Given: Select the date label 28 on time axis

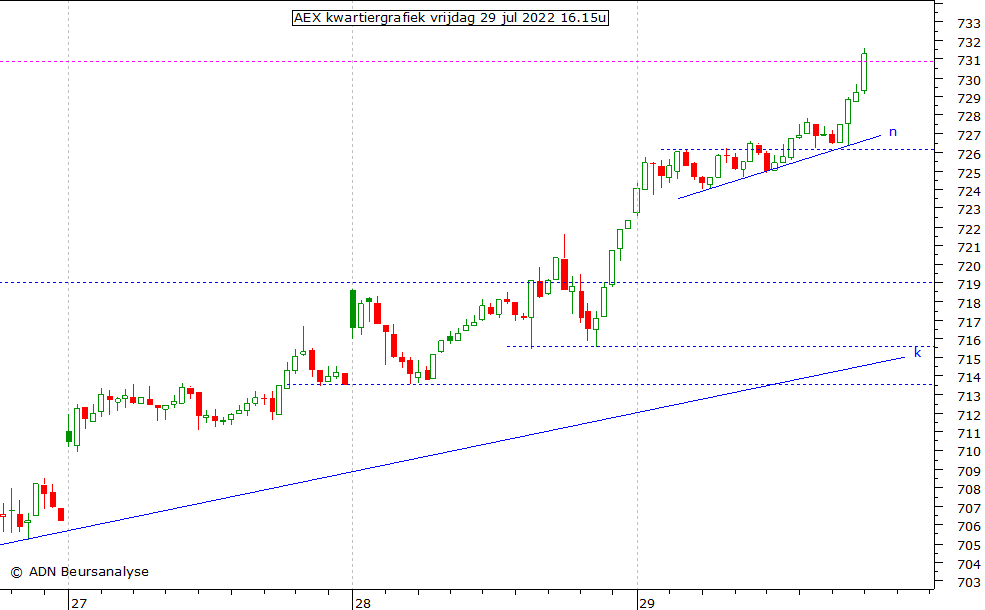Looking at the screenshot, I should tap(362, 603).
